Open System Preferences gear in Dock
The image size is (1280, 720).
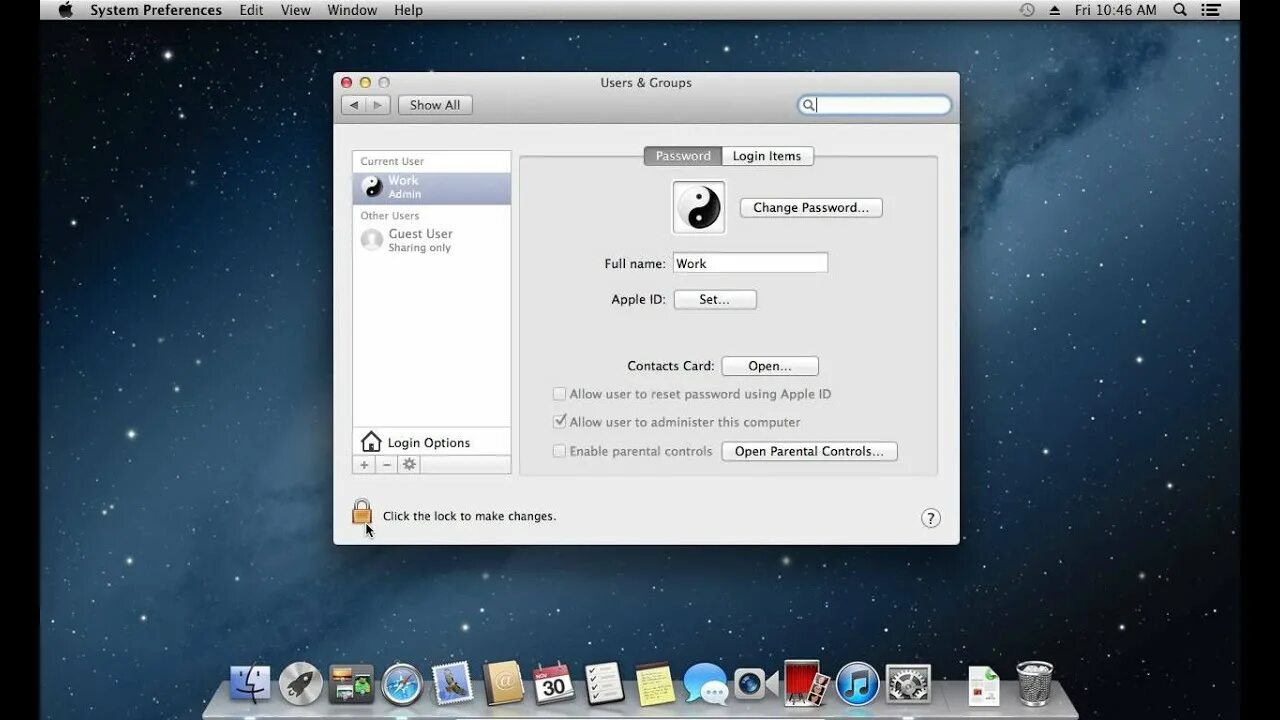pyautogui.click(x=908, y=684)
